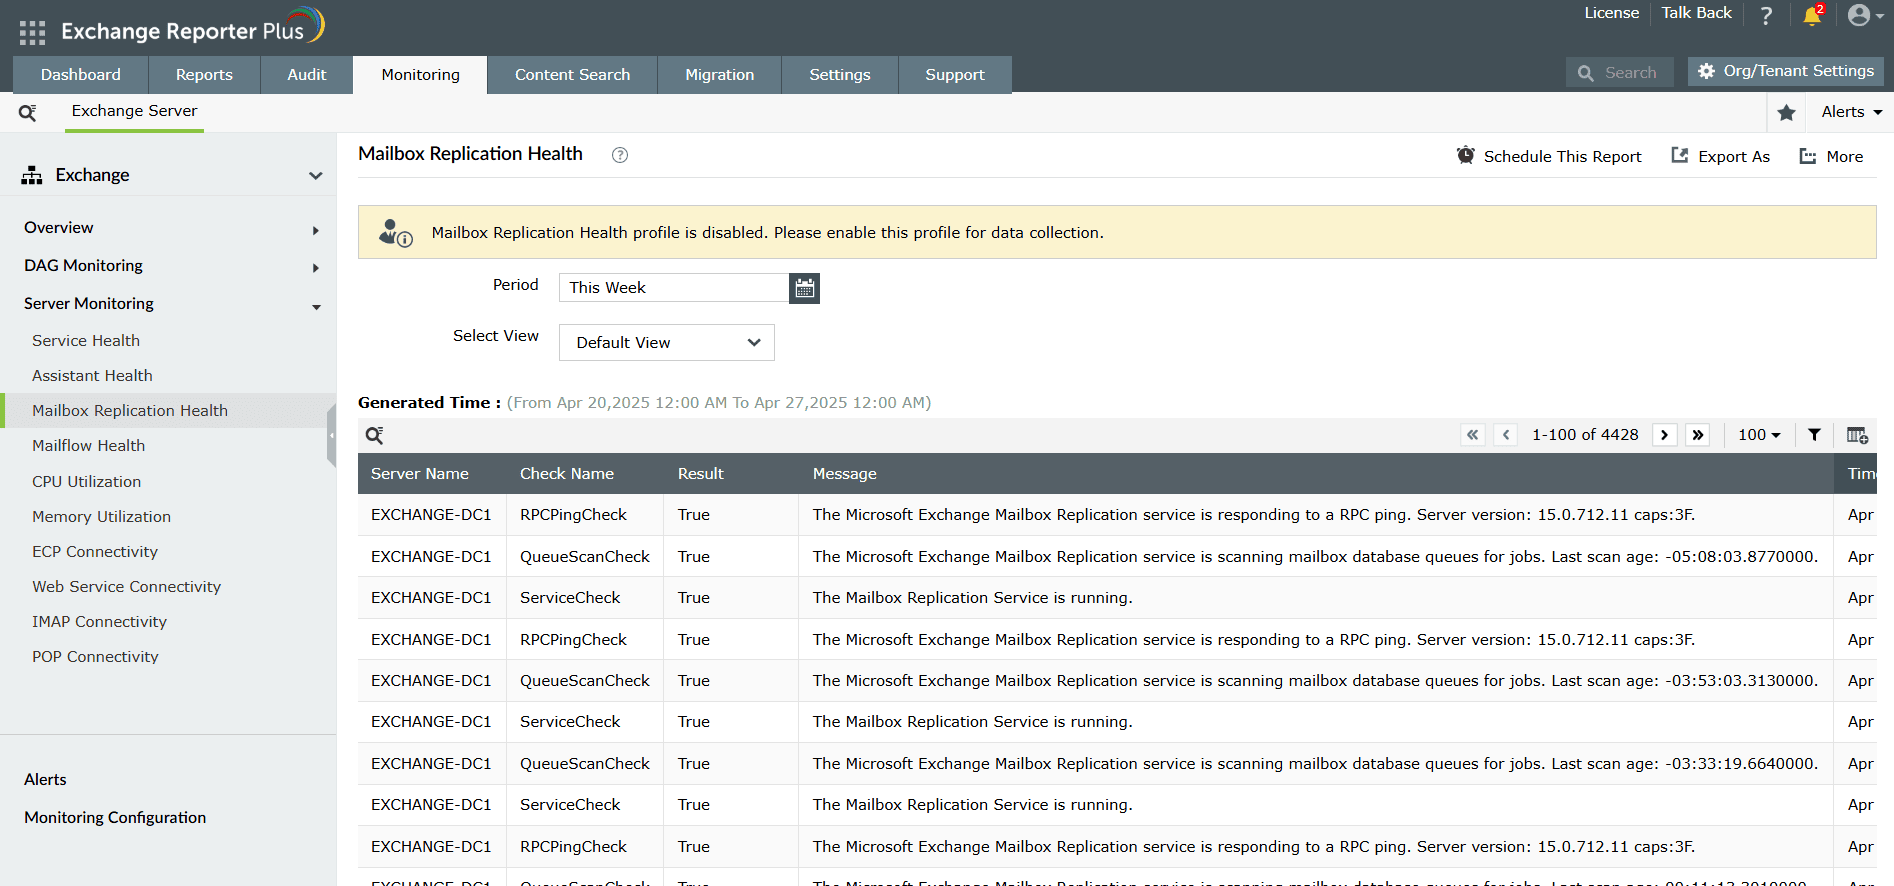Open Assistant Health report
Viewport: 1894px width, 886px height.
pos(92,376)
